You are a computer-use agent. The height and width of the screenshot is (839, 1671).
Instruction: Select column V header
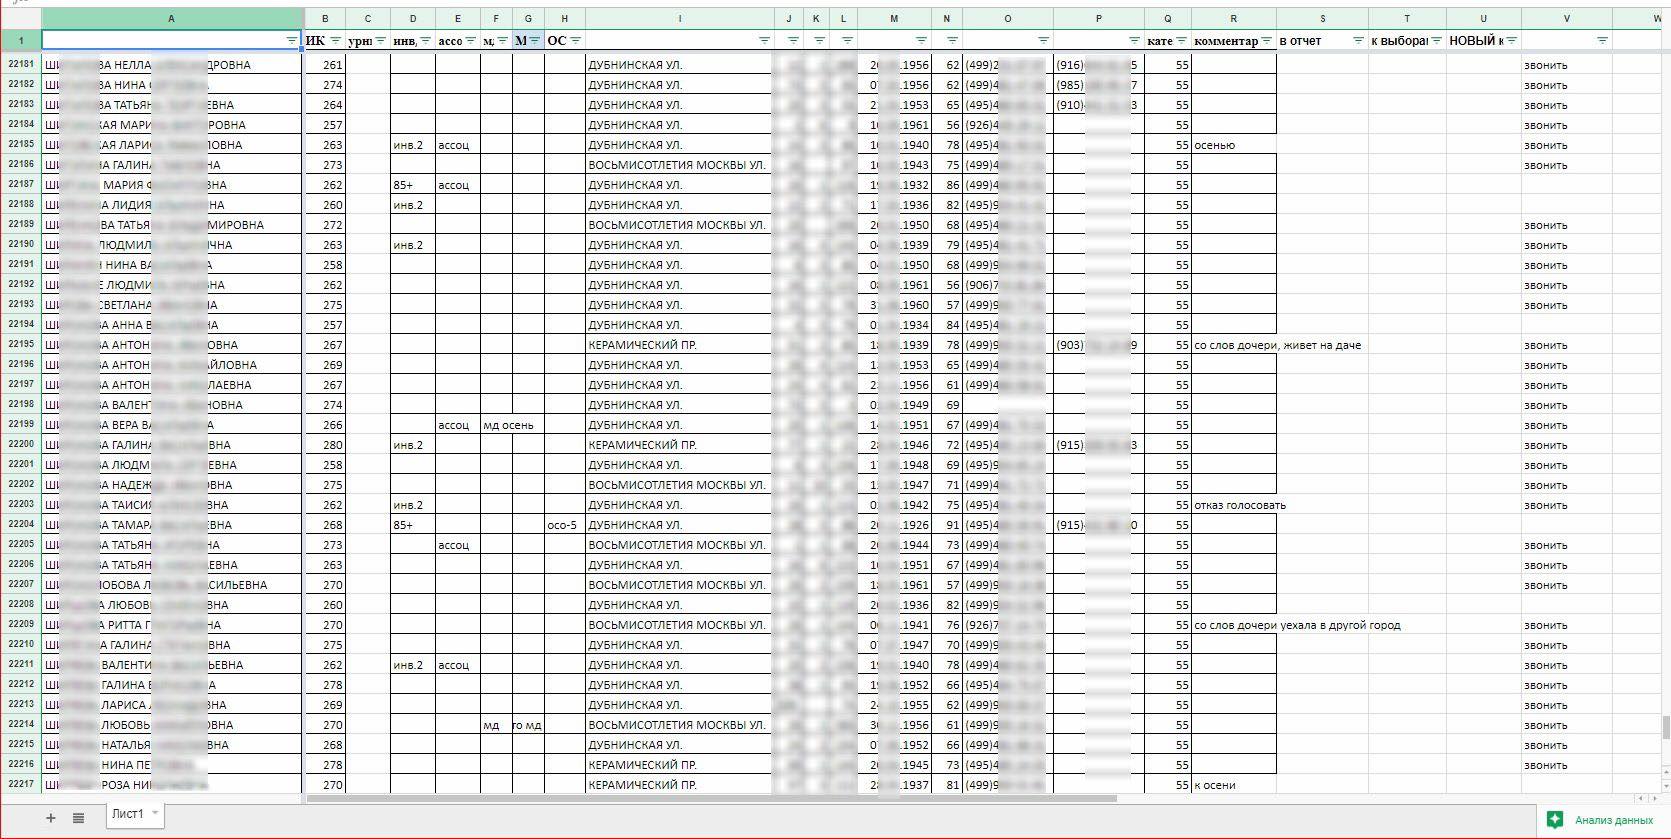(1567, 19)
